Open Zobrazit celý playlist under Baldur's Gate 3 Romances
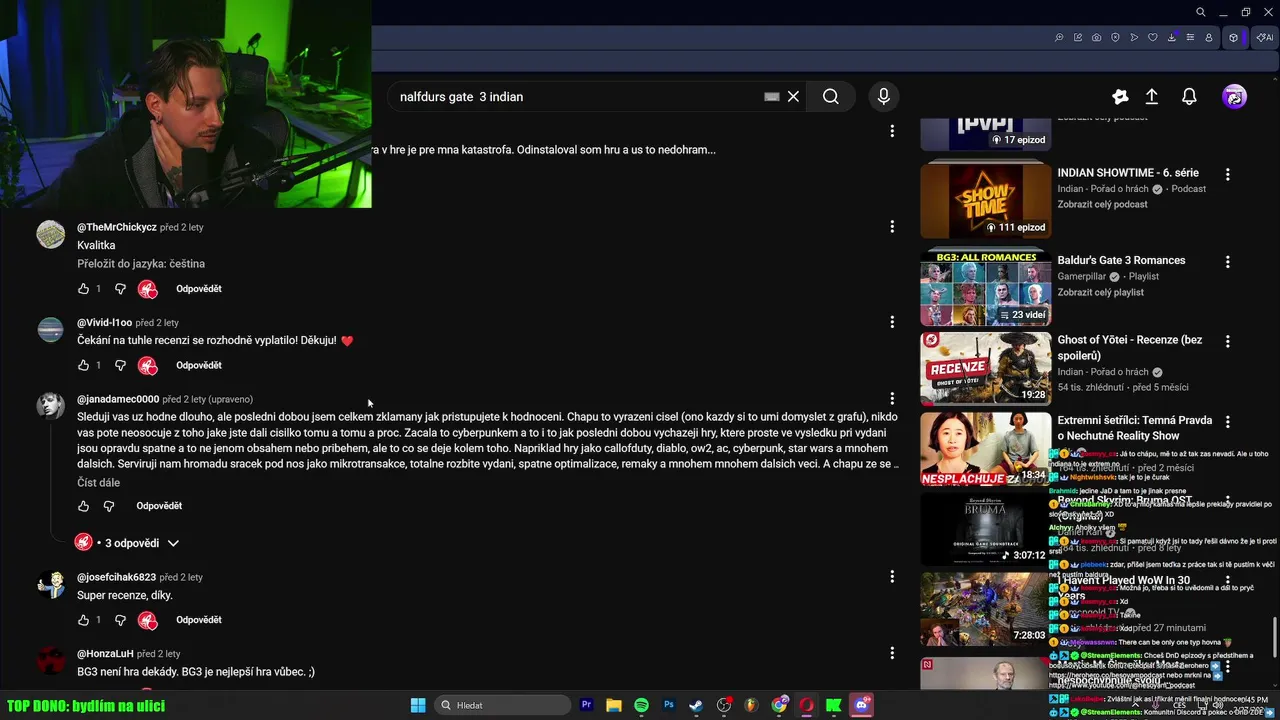The image size is (1280, 720). coord(1100,292)
